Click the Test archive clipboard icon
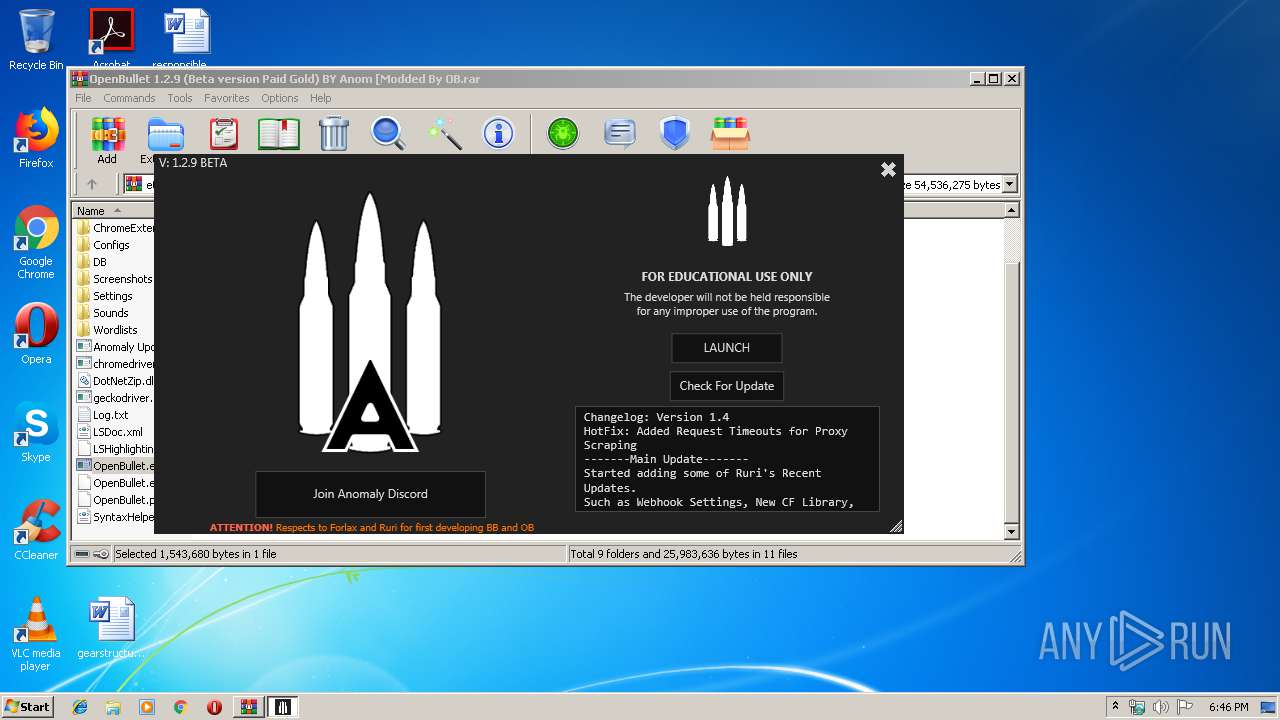This screenshot has width=1280, height=720. pos(223,133)
